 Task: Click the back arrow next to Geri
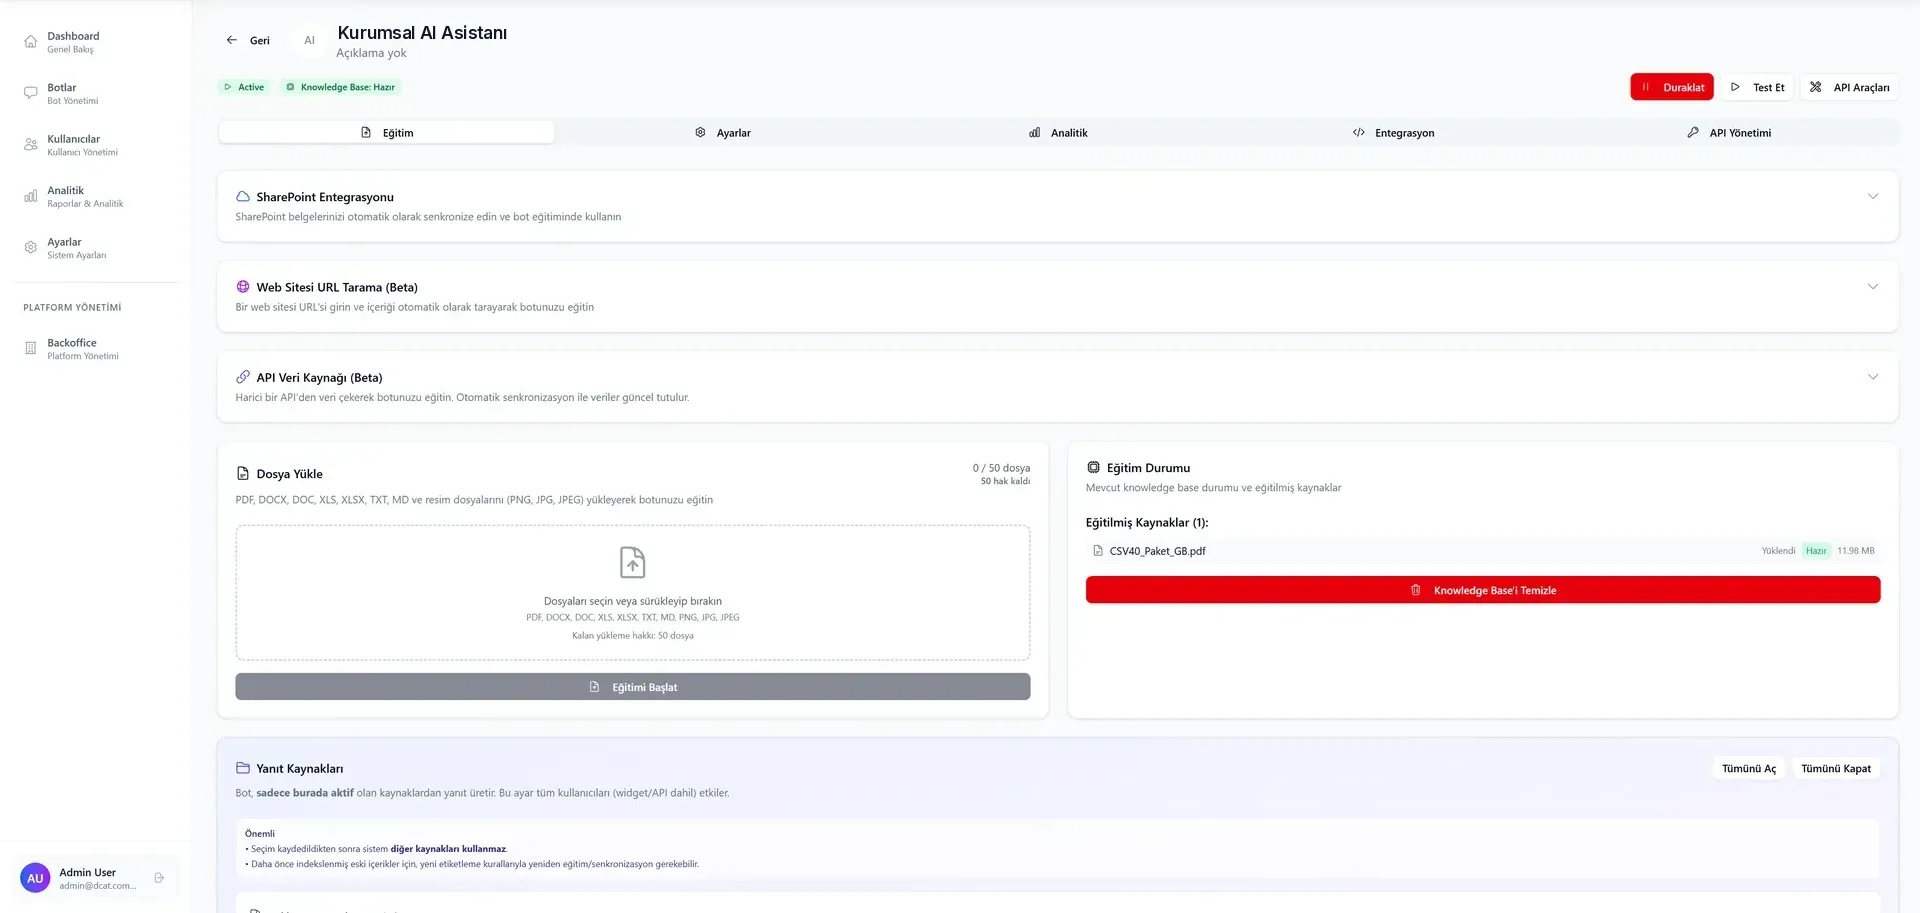pyautogui.click(x=232, y=40)
